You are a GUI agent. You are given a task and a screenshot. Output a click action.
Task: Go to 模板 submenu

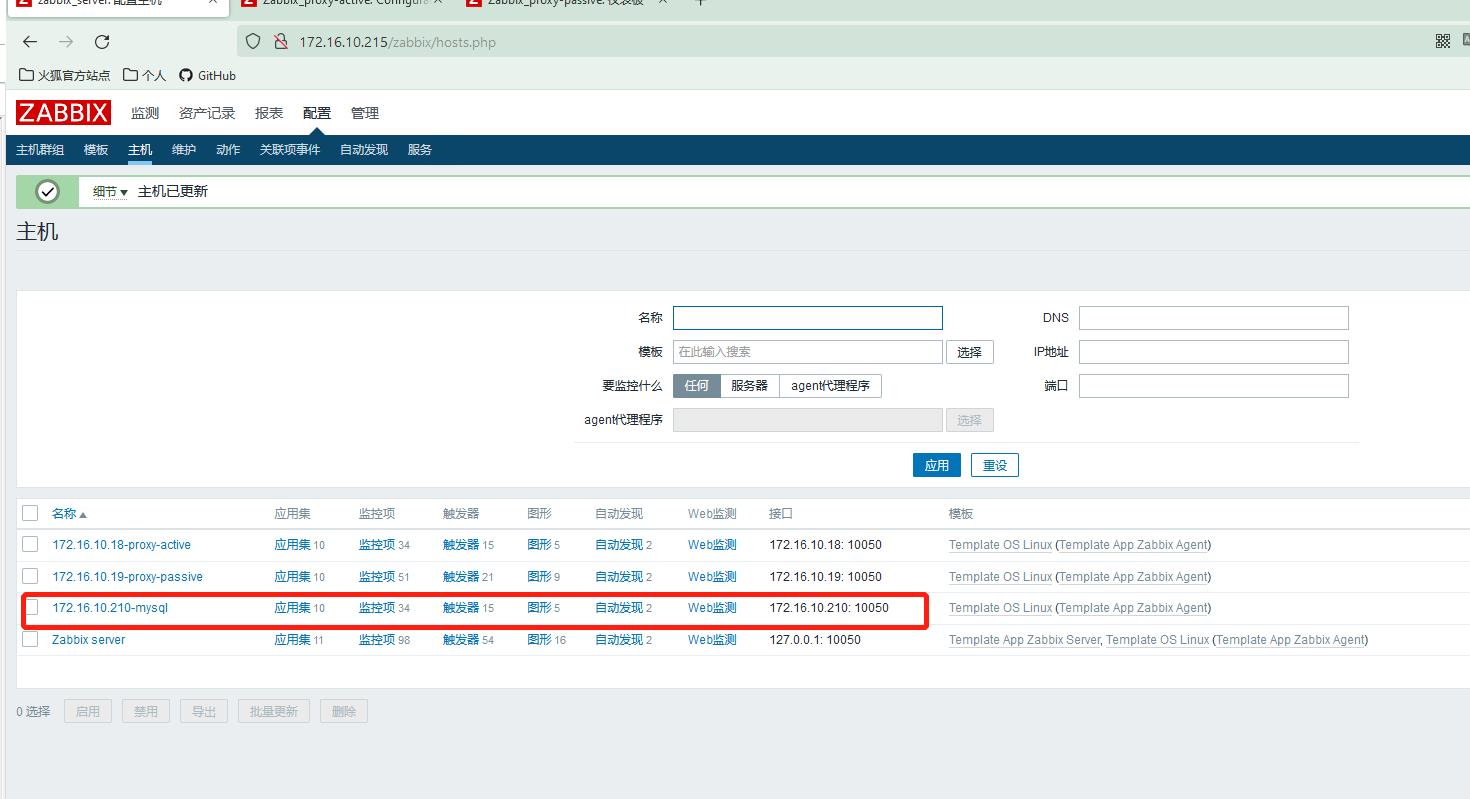point(96,150)
